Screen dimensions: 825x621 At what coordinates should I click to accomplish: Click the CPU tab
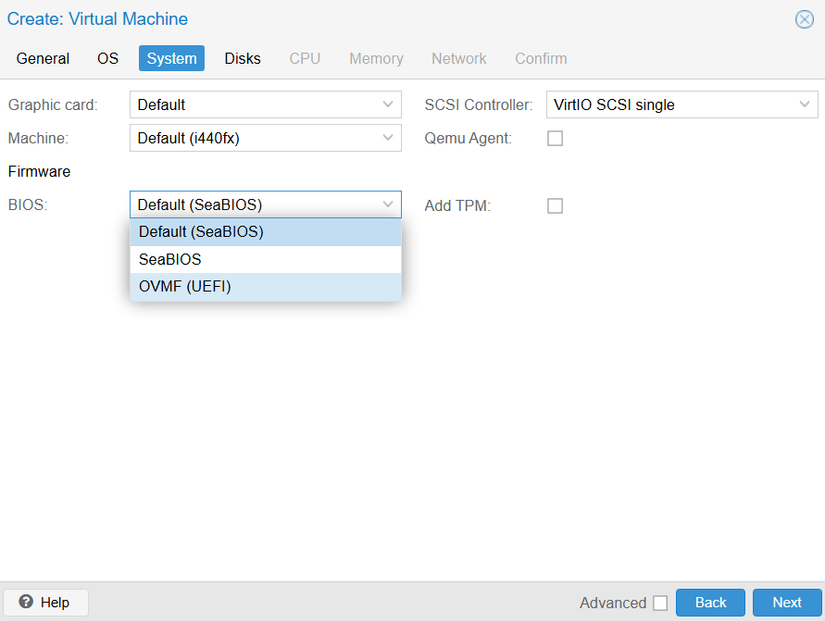(x=305, y=58)
